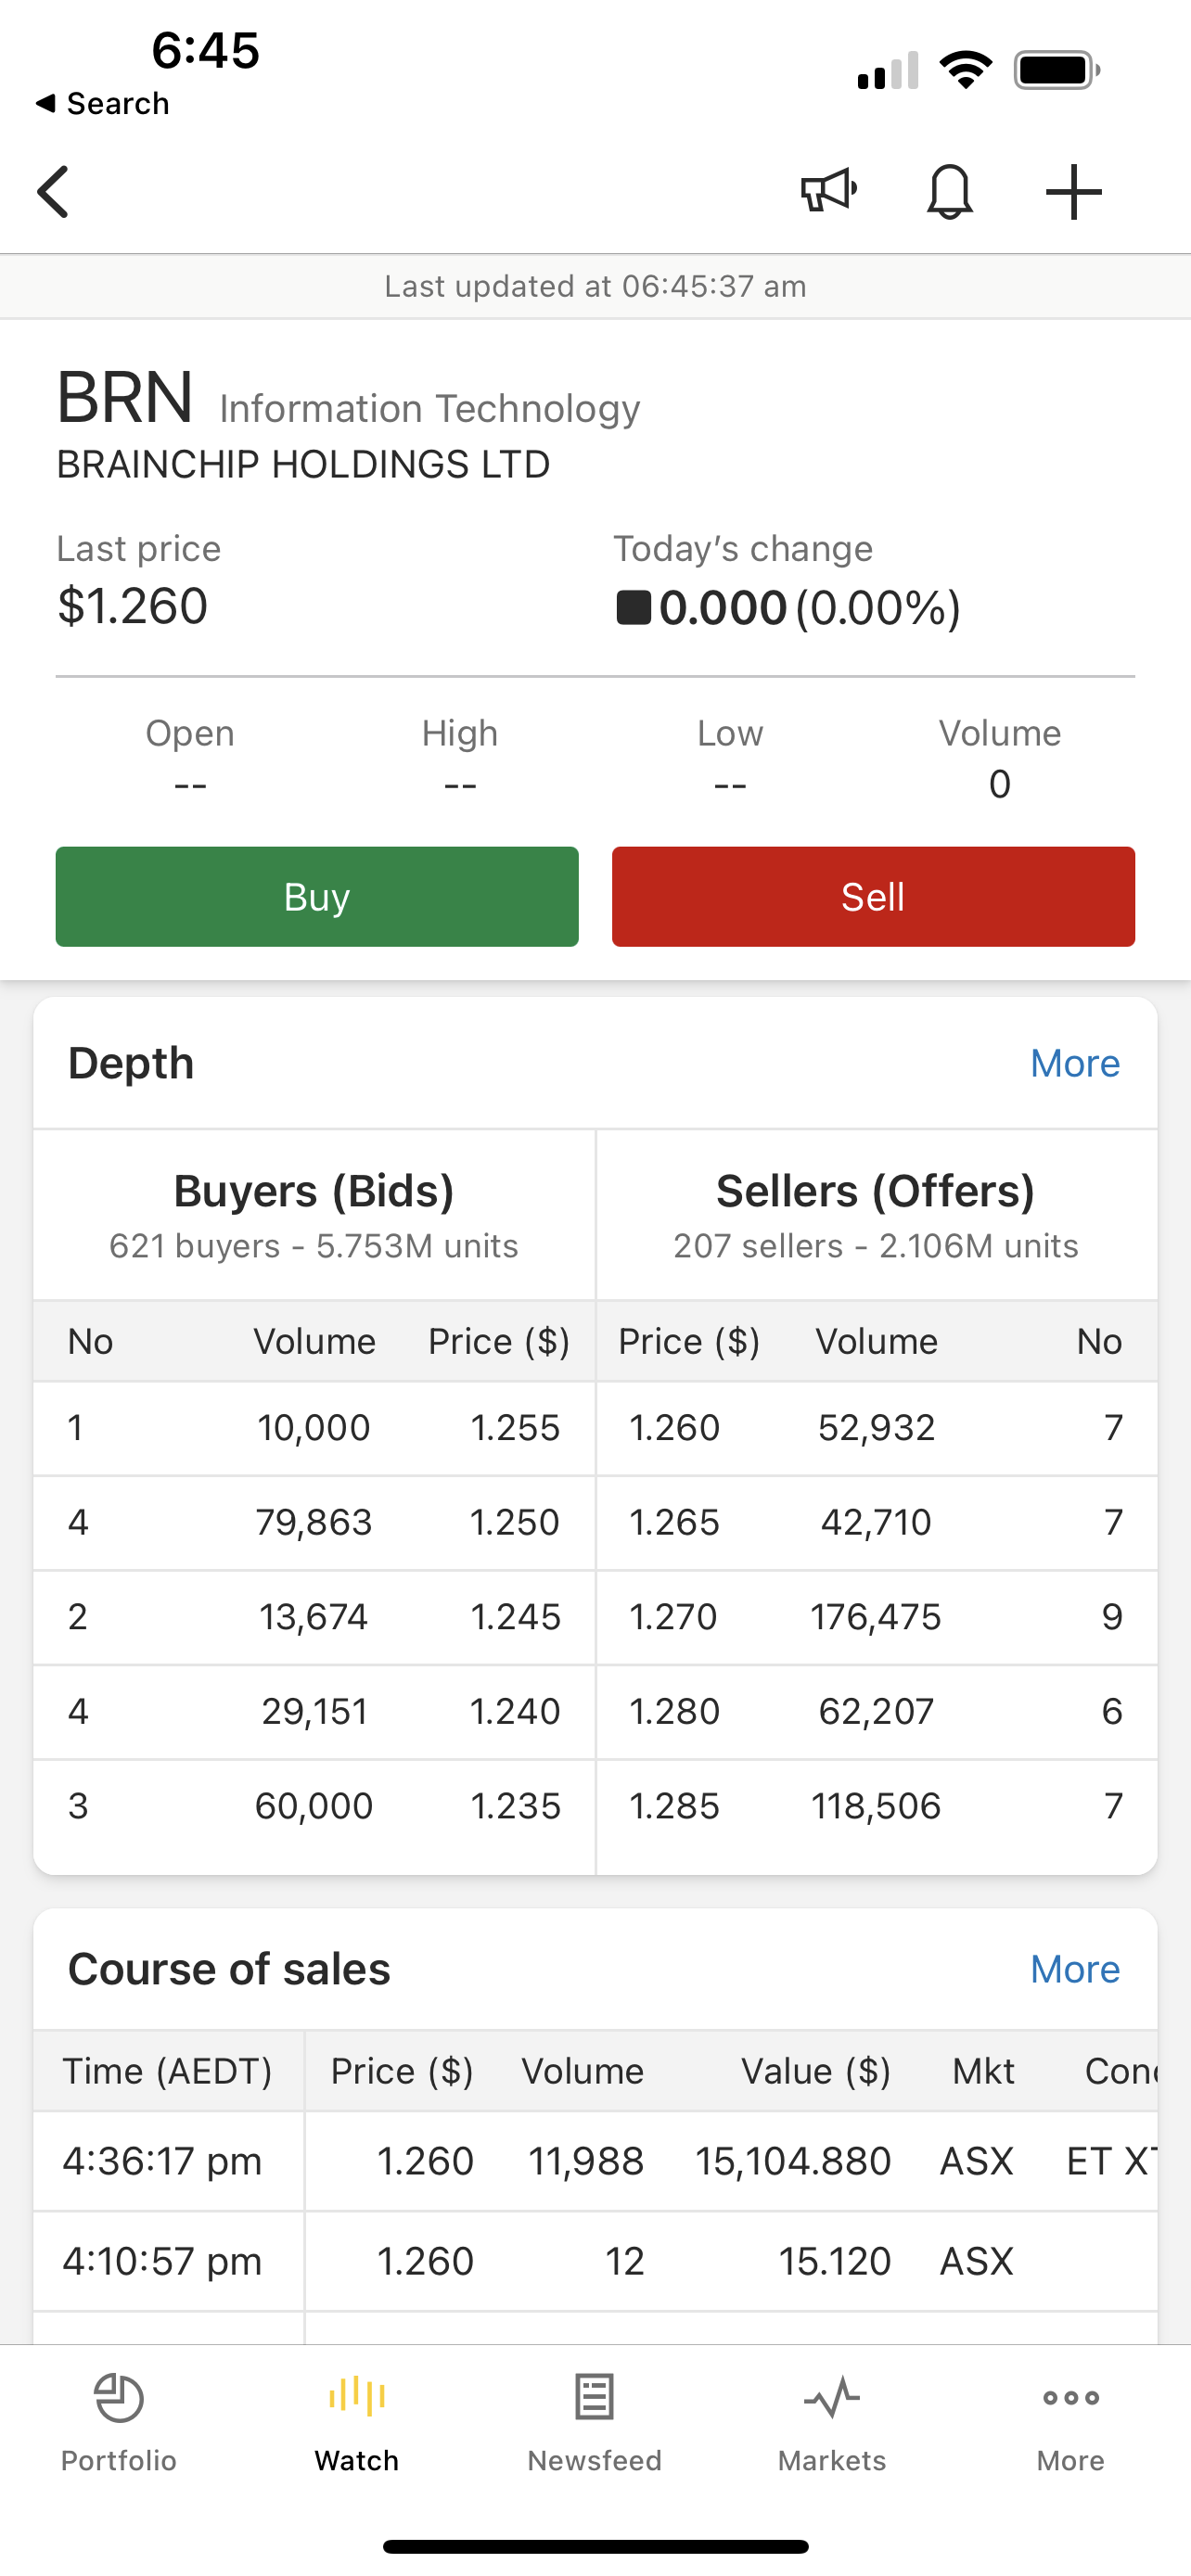
Task: Expand Course of sales More link
Action: pos(1074,1969)
